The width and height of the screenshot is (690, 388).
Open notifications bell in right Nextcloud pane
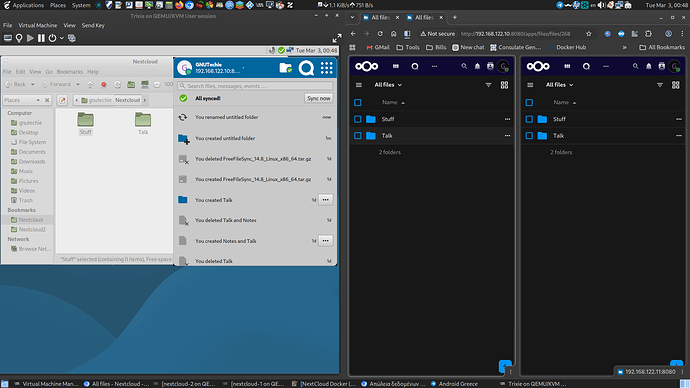(649, 66)
